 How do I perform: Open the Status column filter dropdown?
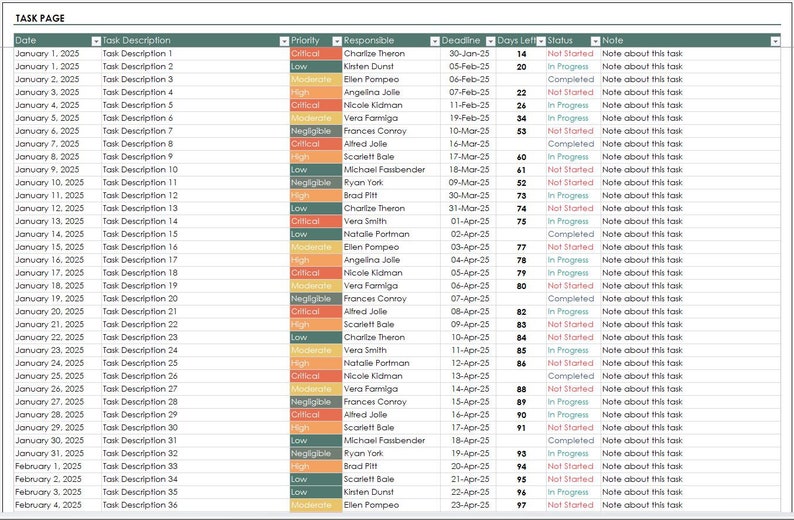click(596, 41)
